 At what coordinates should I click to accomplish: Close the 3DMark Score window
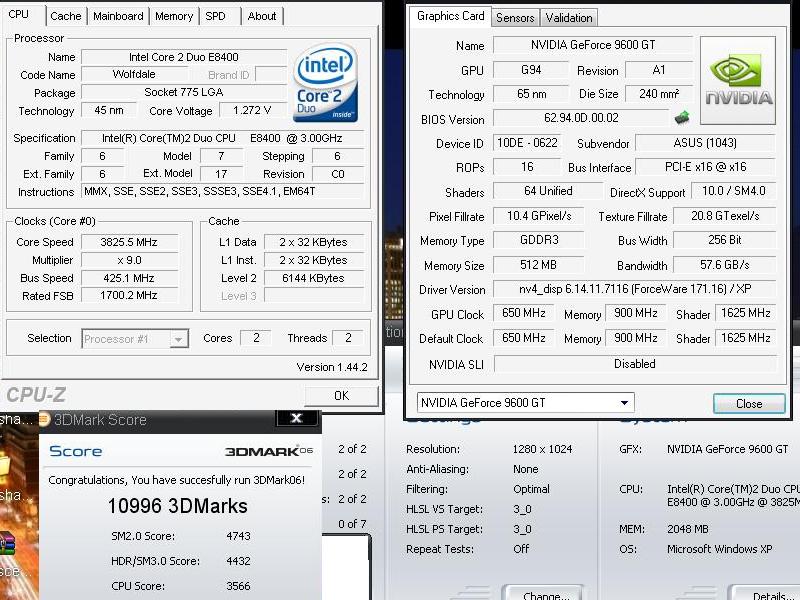click(296, 419)
